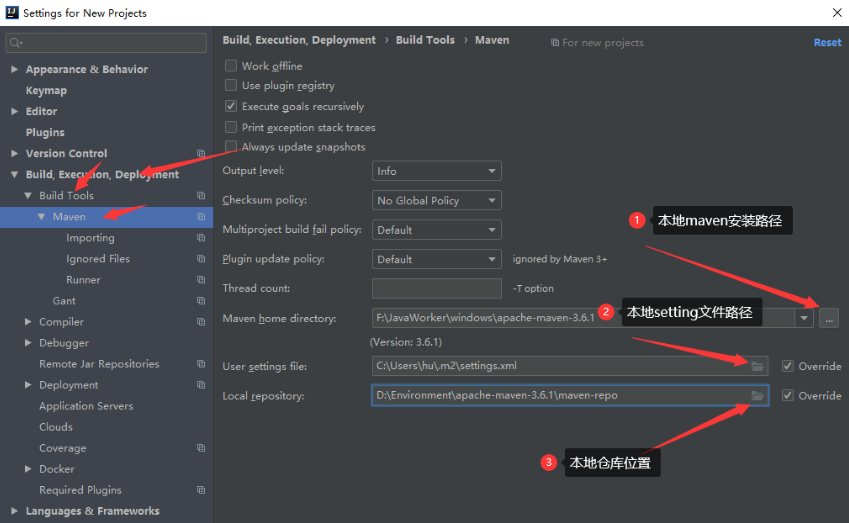The height and width of the screenshot is (523, 849).
Task: Close the Settings for New Projects window
Action: pos(837,12)
